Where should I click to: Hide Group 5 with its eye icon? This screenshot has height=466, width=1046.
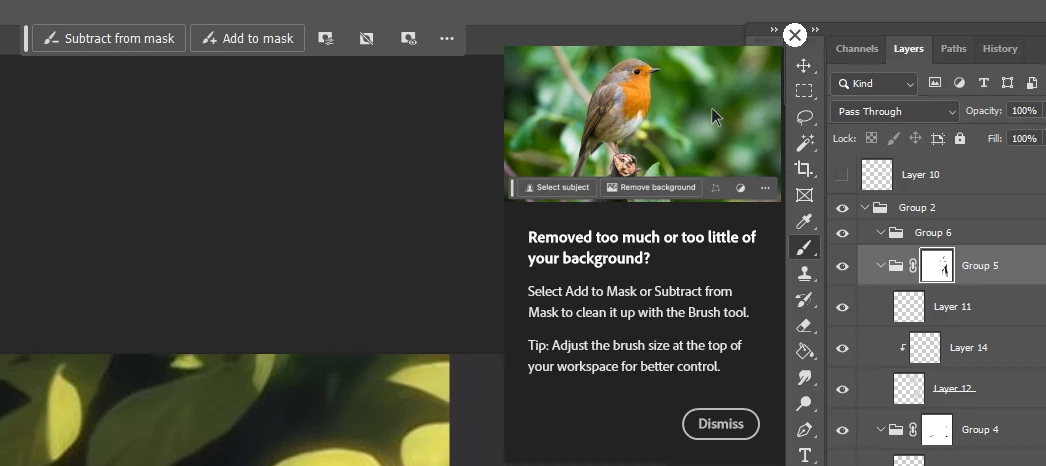[843, 266]
